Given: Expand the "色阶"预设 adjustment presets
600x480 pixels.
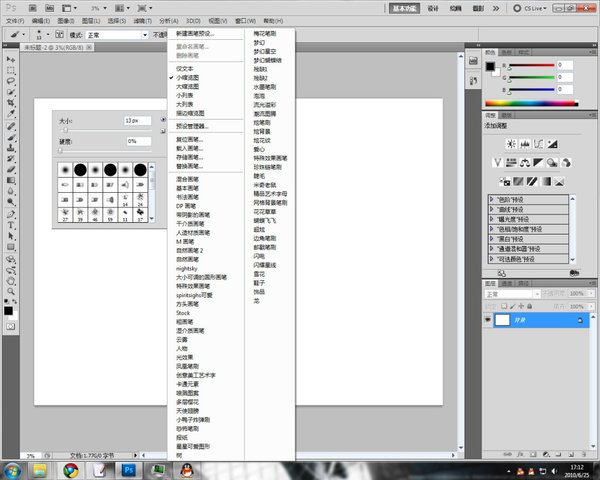Looking at the screenshot, I should point(492,198).
